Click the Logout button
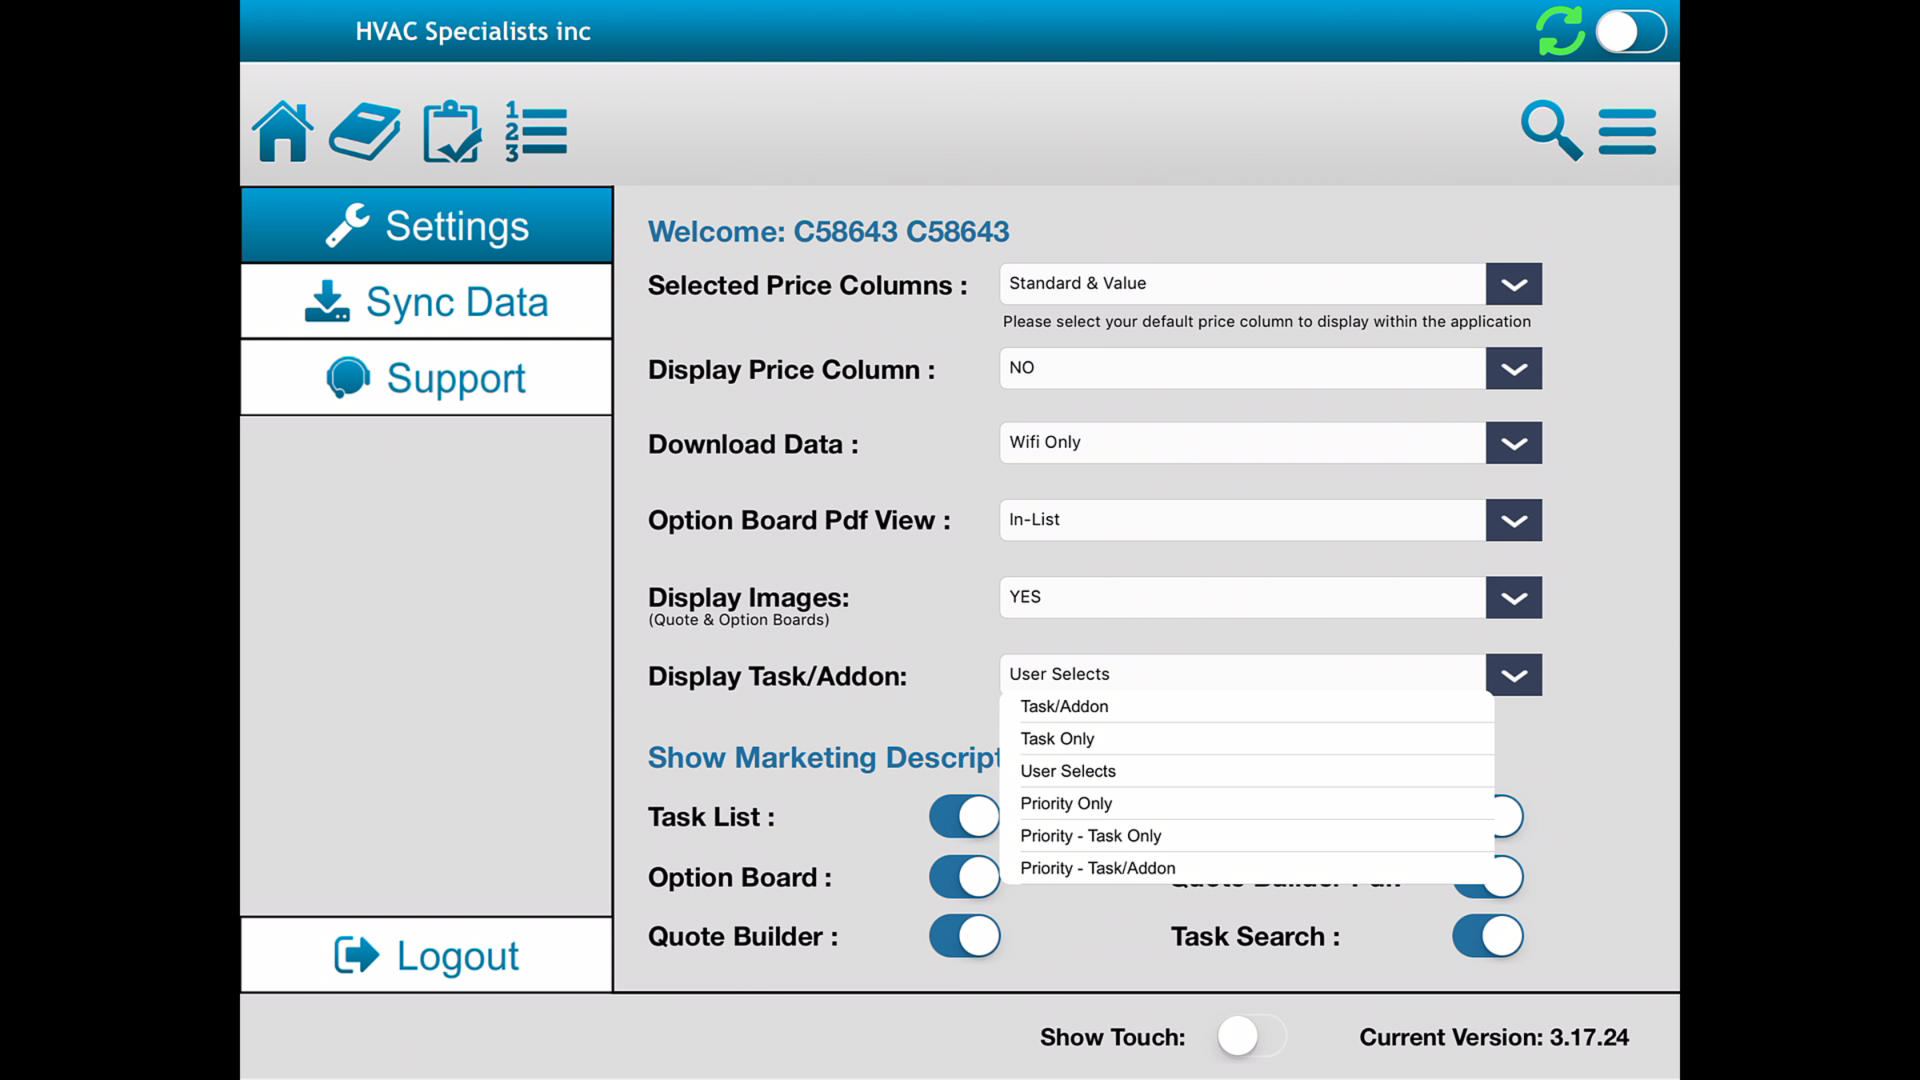1920x1080 pixels. [427, 955]
